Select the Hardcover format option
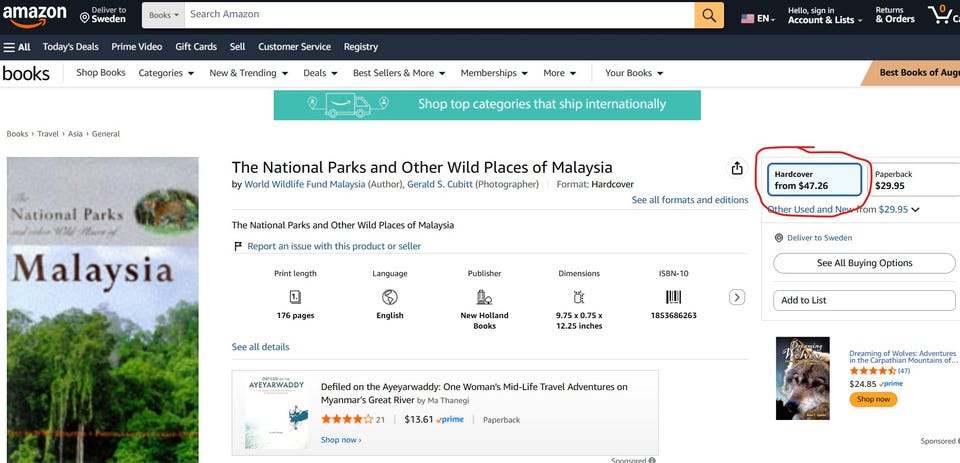Viewport: 960px width, 463px height. pyautogui.click(x=815, y=179)
